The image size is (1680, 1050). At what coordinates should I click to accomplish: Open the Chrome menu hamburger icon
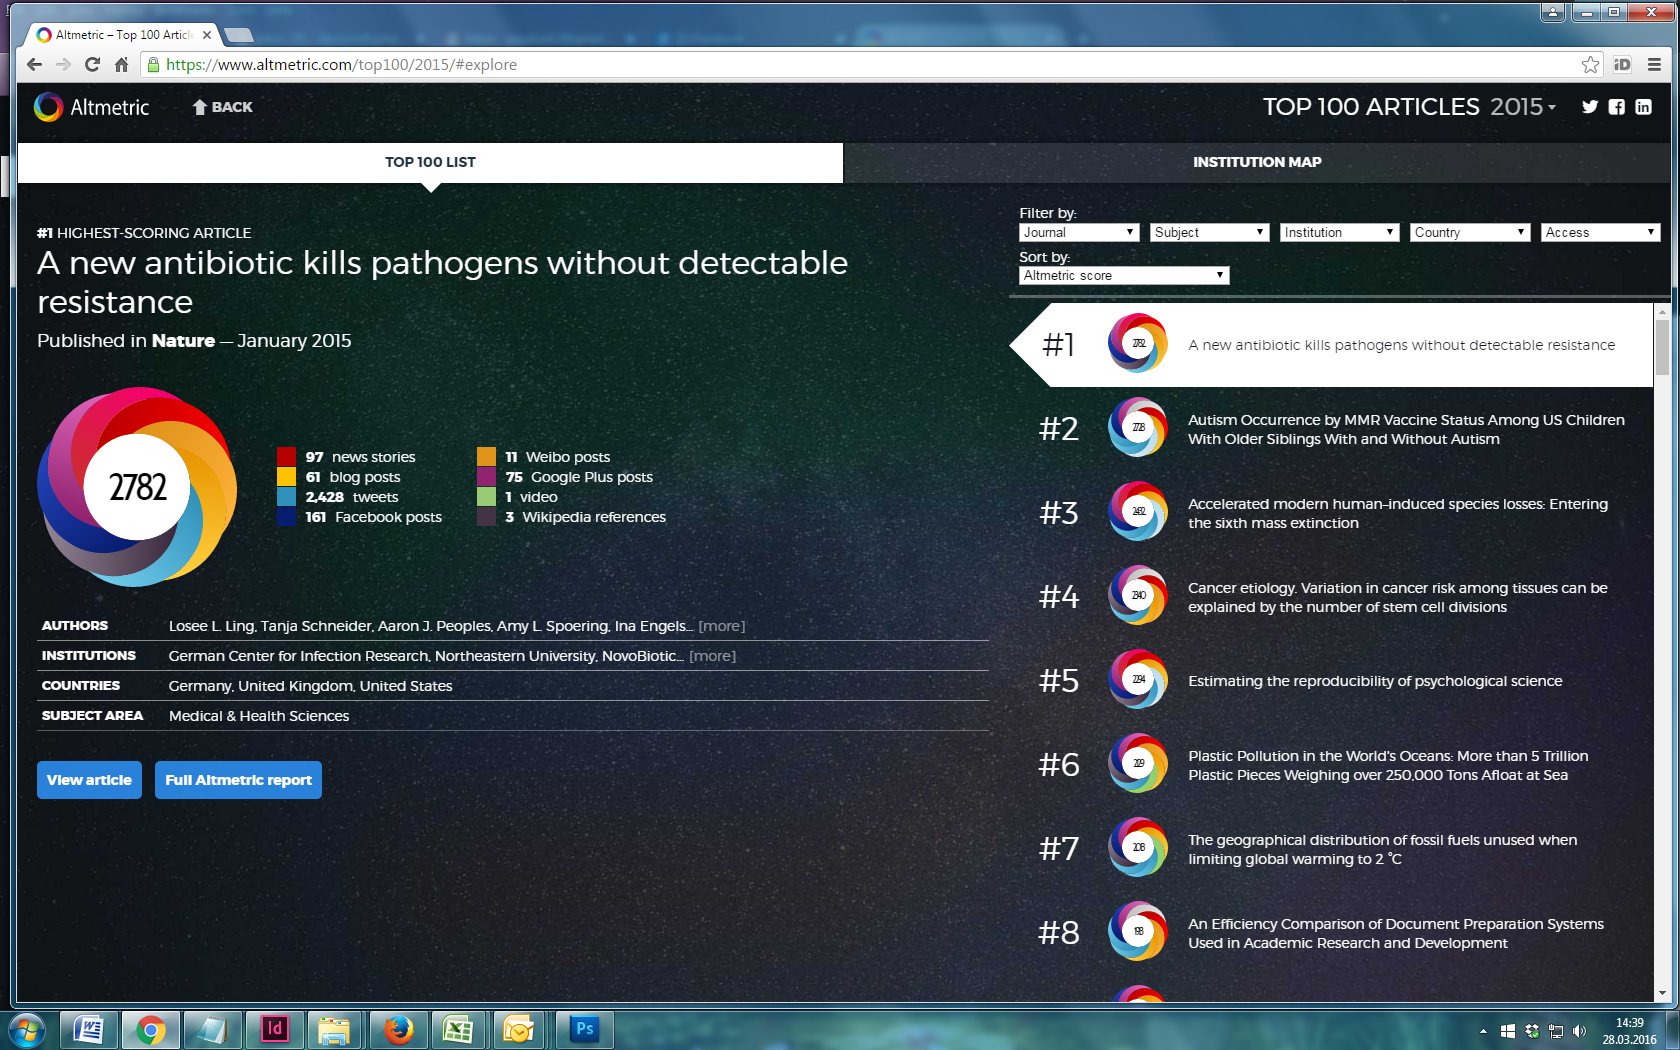pyautogui.click(x=1654, y=65)
